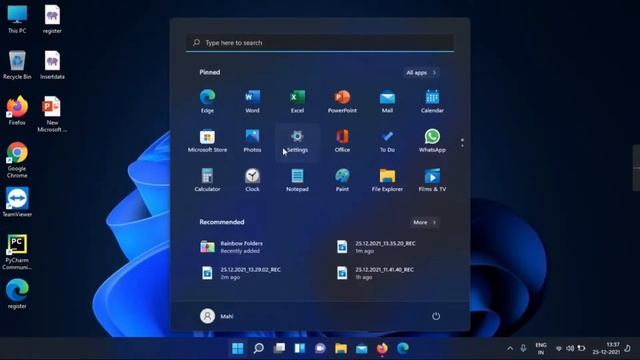Launch PowerPoint from pinned apps
The width and height of the screenshot is (640, 360).
tap(342, 101)
